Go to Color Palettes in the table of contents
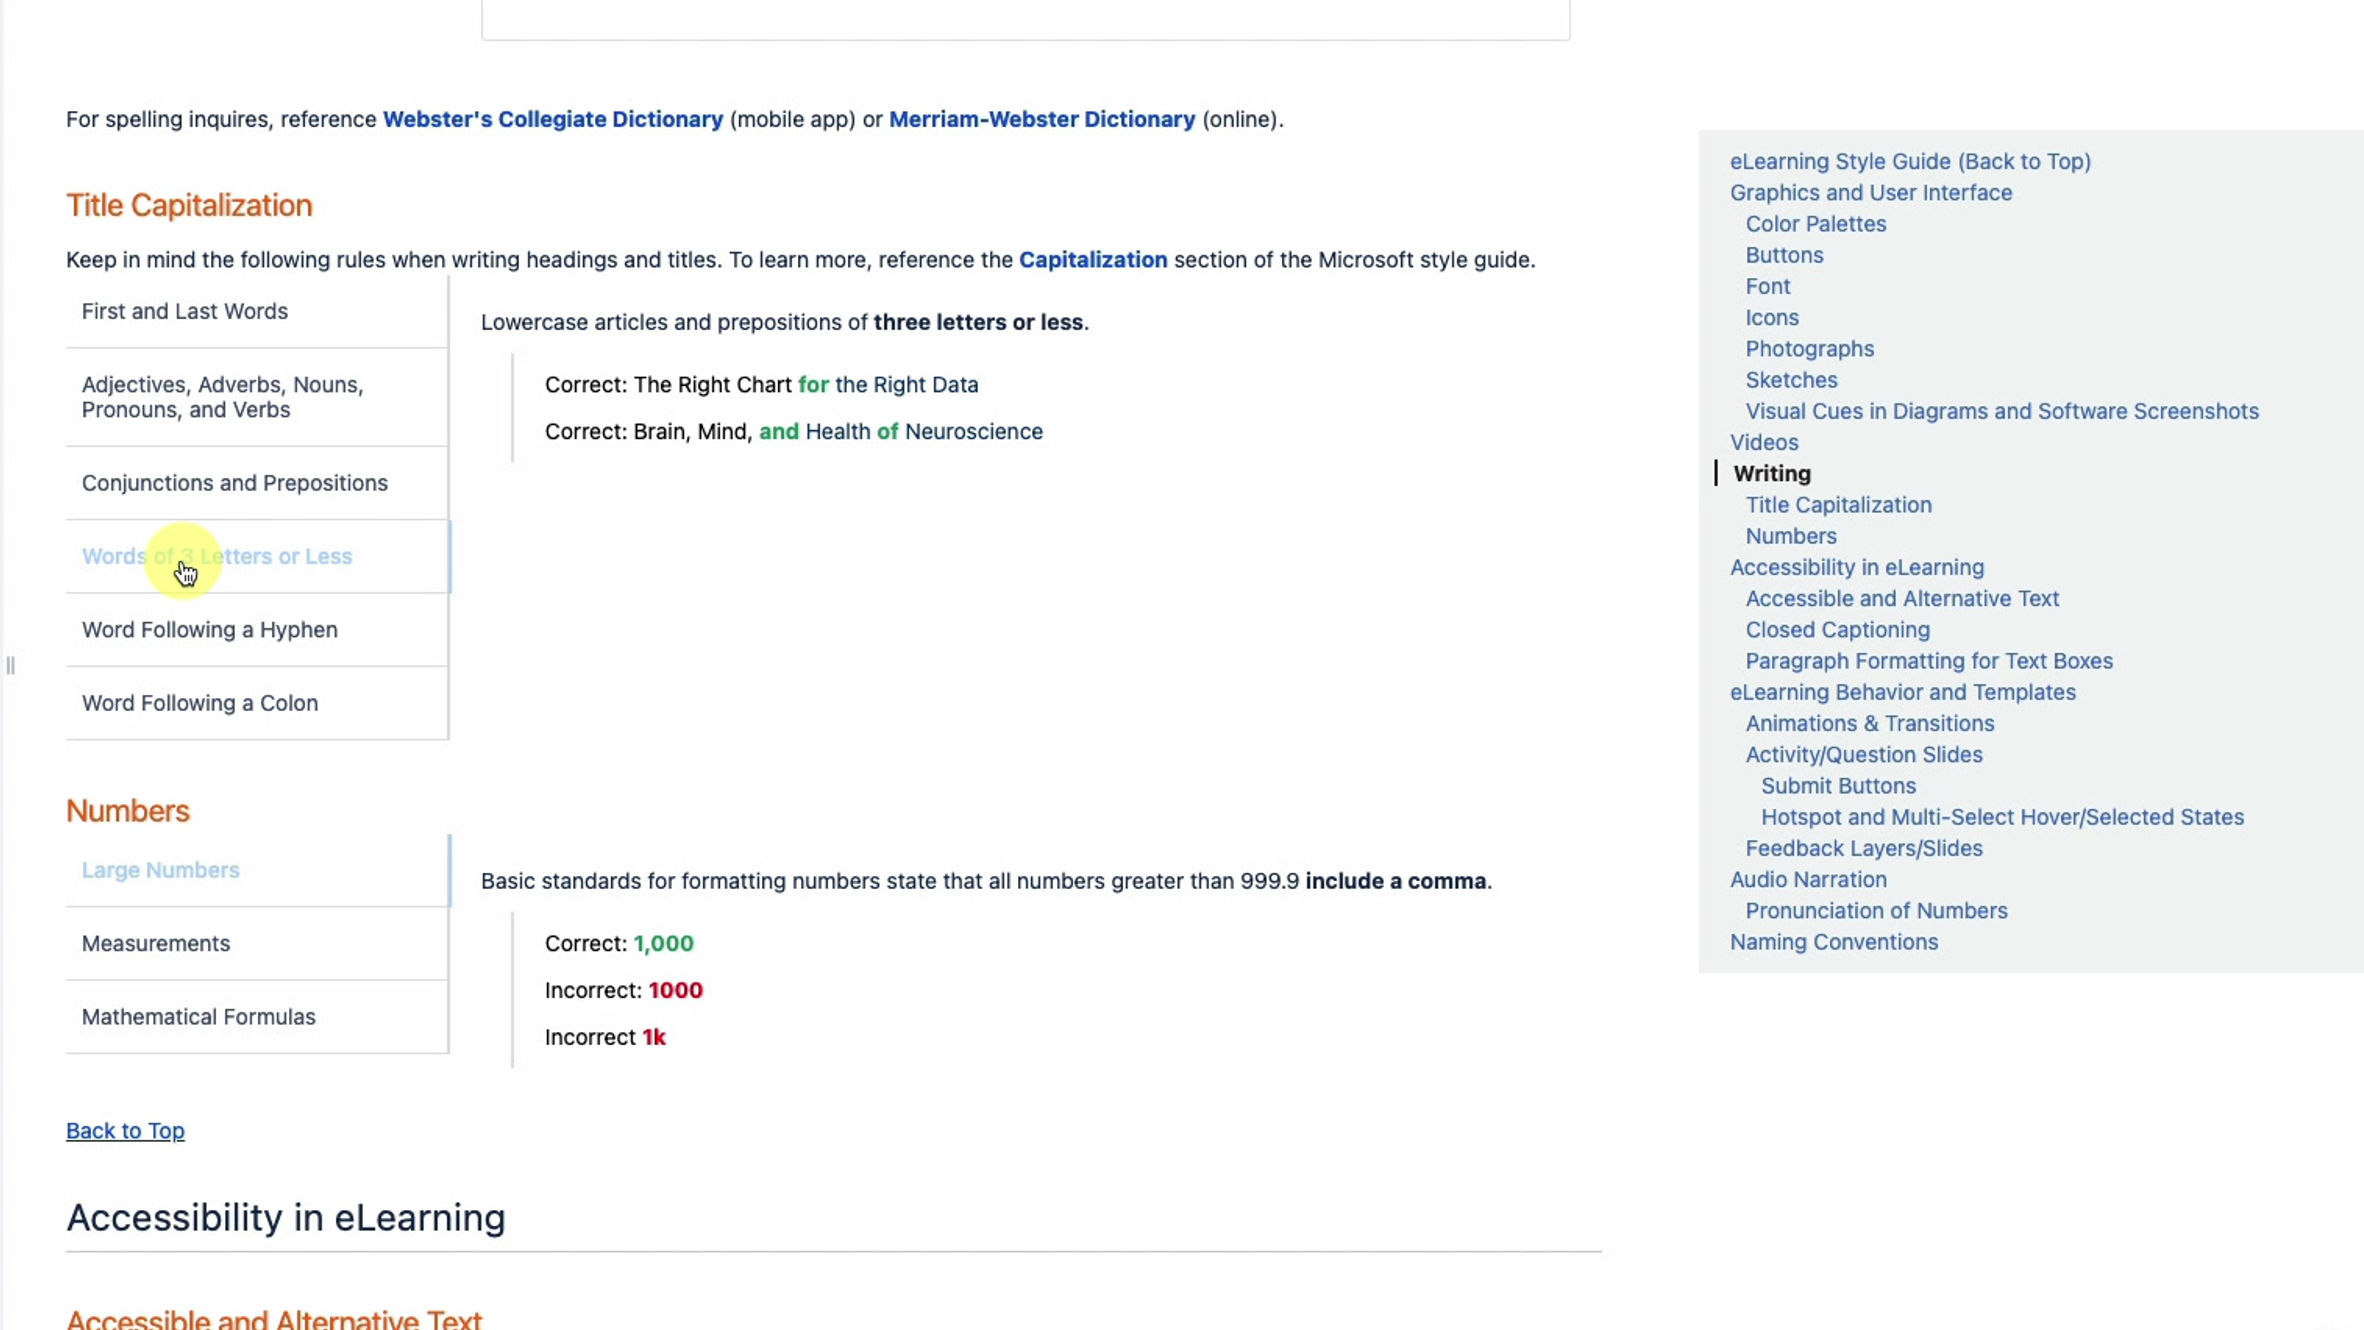The height and width of the screenshot is (1330, 2364). click(1815, 224)
